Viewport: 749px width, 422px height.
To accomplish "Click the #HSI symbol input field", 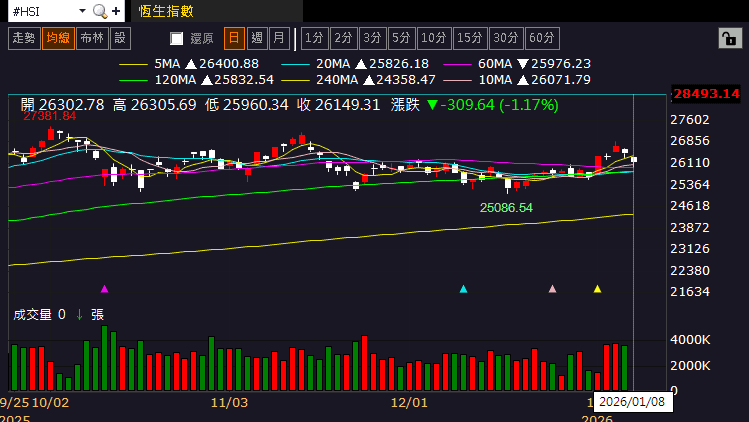I will click(40, 11).
